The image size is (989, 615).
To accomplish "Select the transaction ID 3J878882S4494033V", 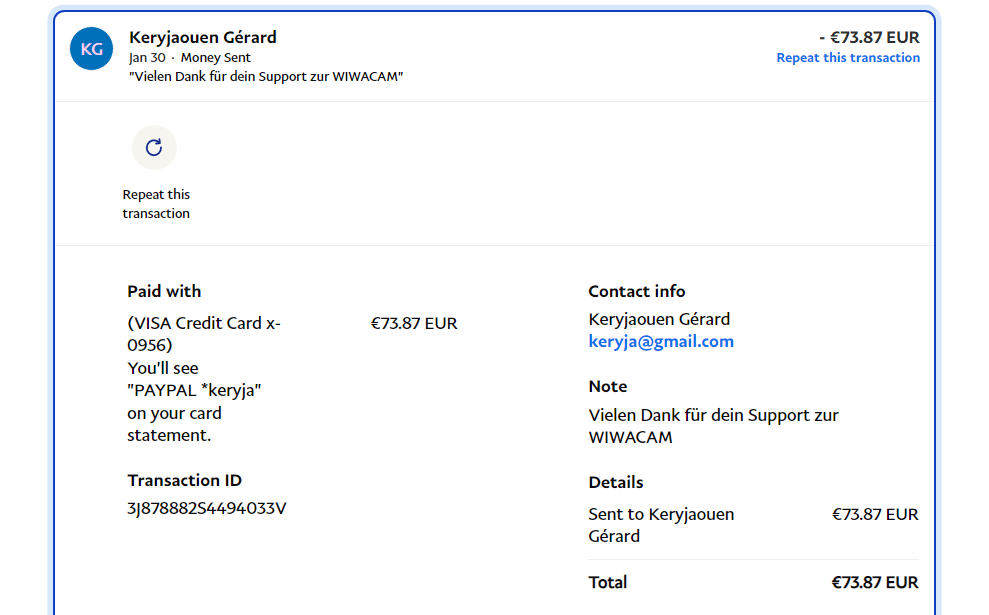I will pos(207,508).
